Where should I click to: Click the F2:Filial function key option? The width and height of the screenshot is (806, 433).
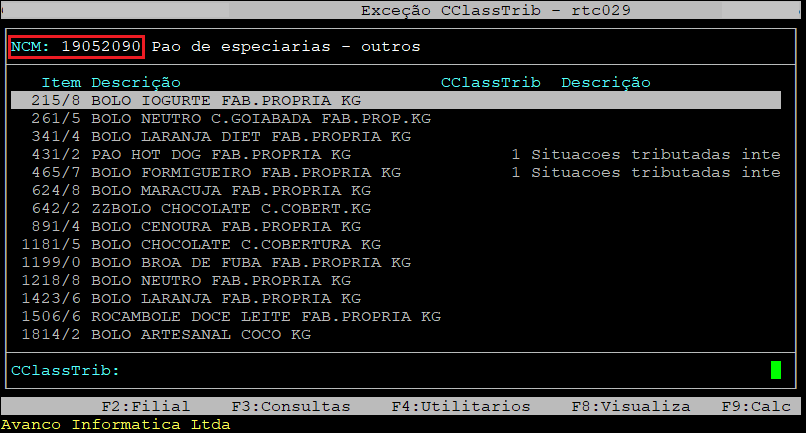click(x=145, y=406)
